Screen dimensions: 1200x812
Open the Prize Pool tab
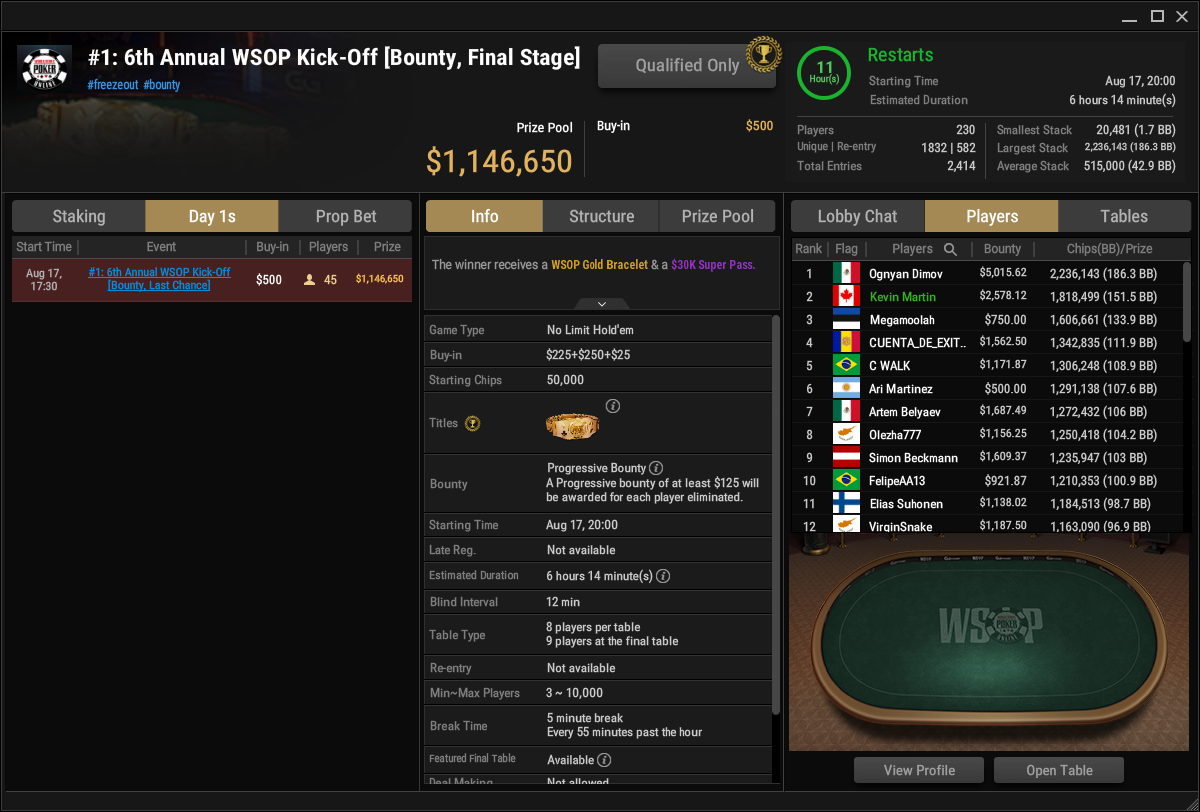tap(718, 216)
